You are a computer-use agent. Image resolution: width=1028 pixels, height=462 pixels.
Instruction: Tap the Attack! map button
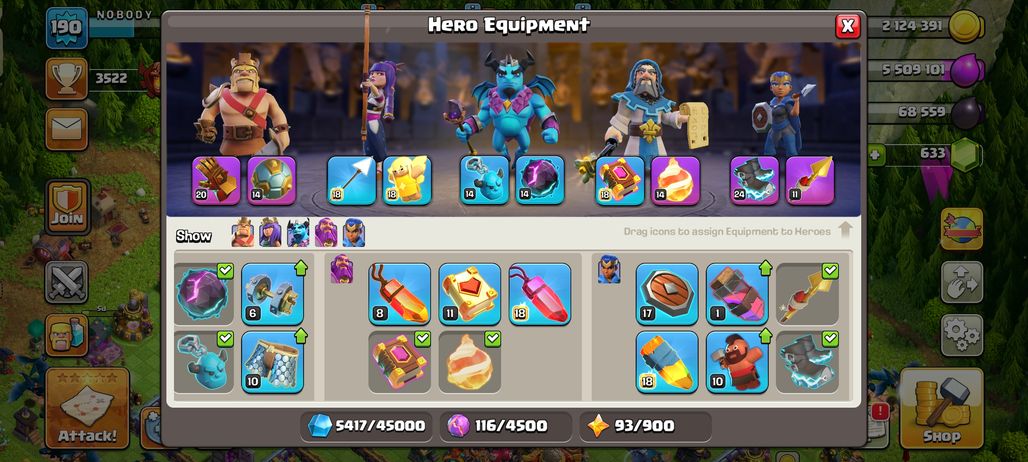click(87, 408)
